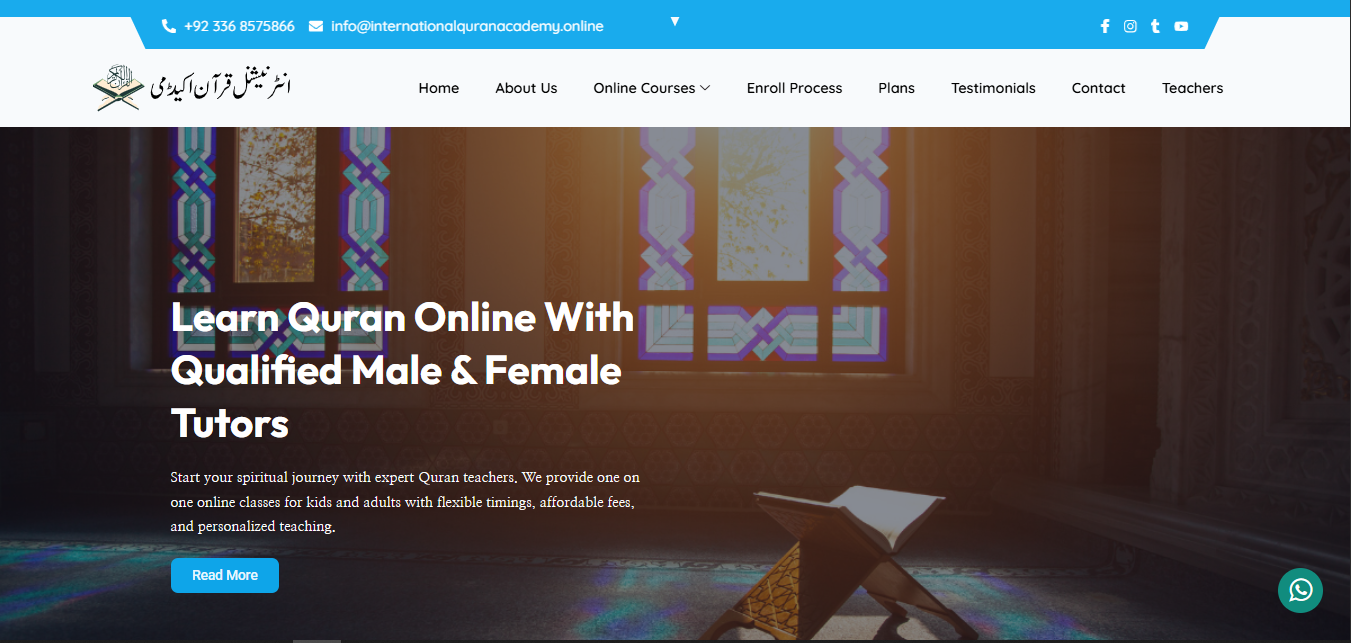This screenshot has width=1351, height=643.
Task: Open the Tumblr social icon
Action: (1155, 26)
